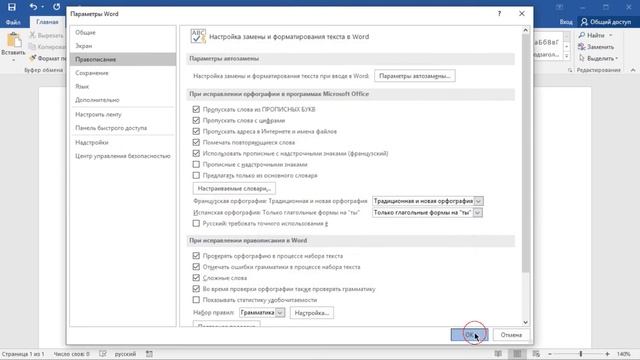The height and width of the screenshot is (360, 640).
Task: Expand the Find dropdown arrow in ribbon
Action: point(611,36)
